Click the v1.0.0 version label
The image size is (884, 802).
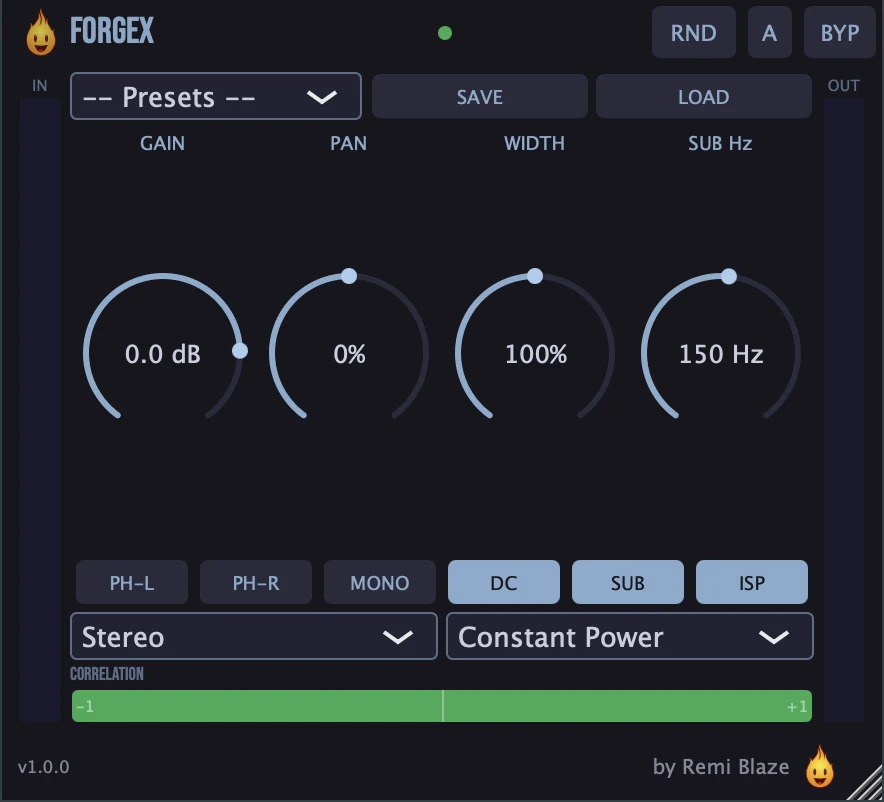point(43,767)
